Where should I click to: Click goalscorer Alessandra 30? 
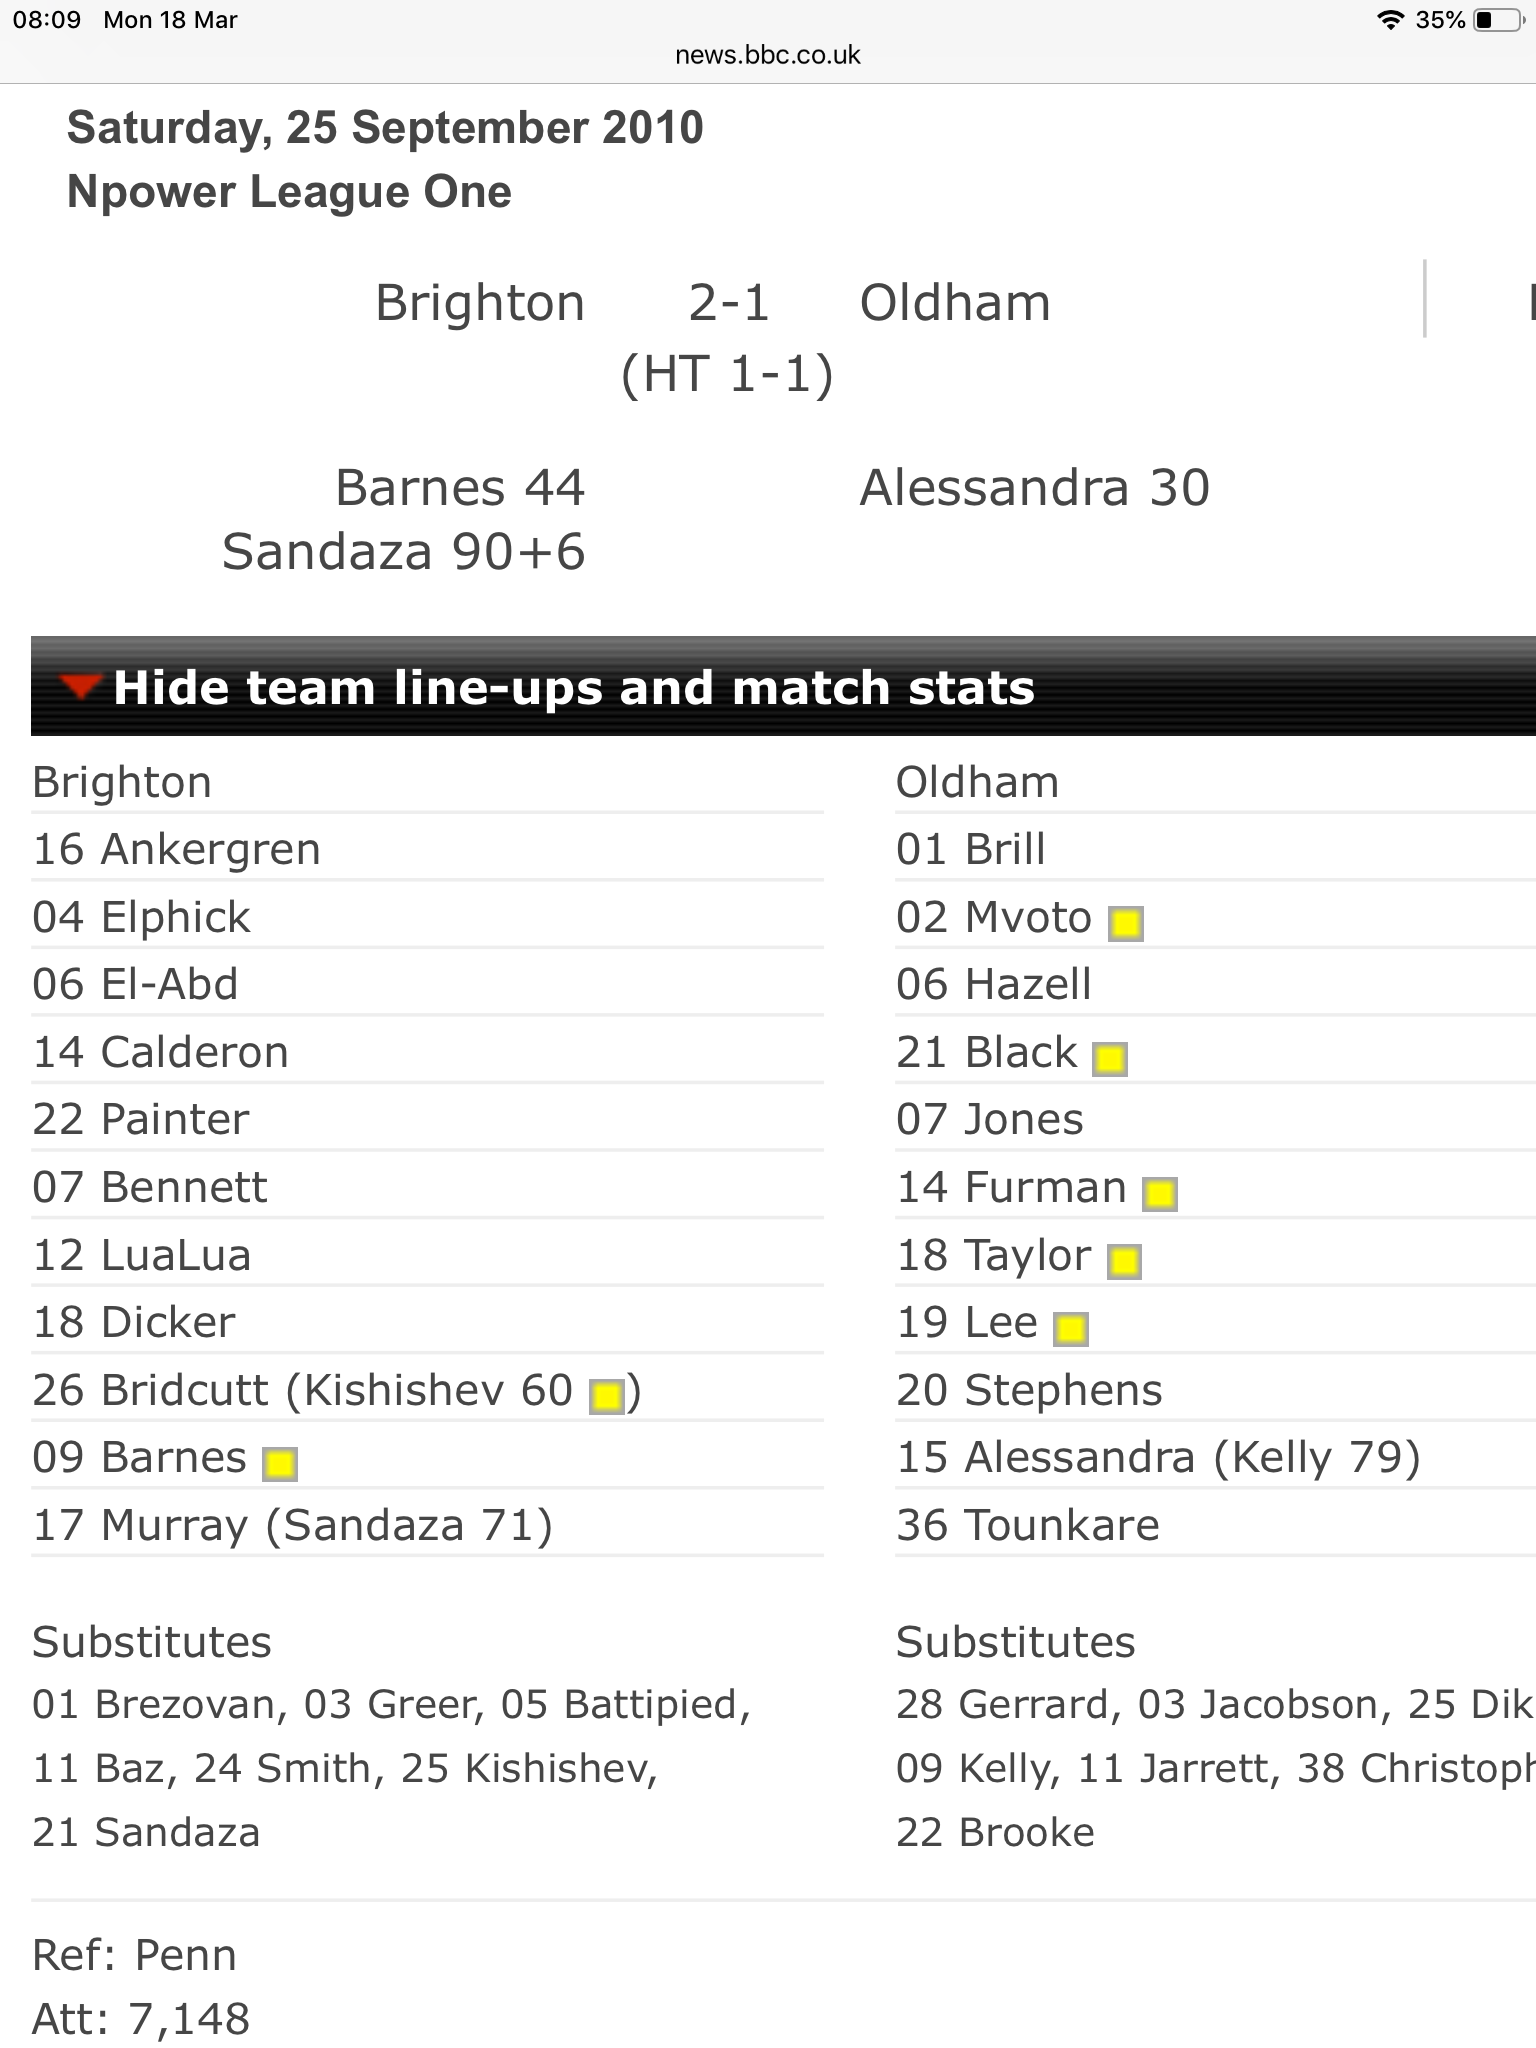(1035, 488)
